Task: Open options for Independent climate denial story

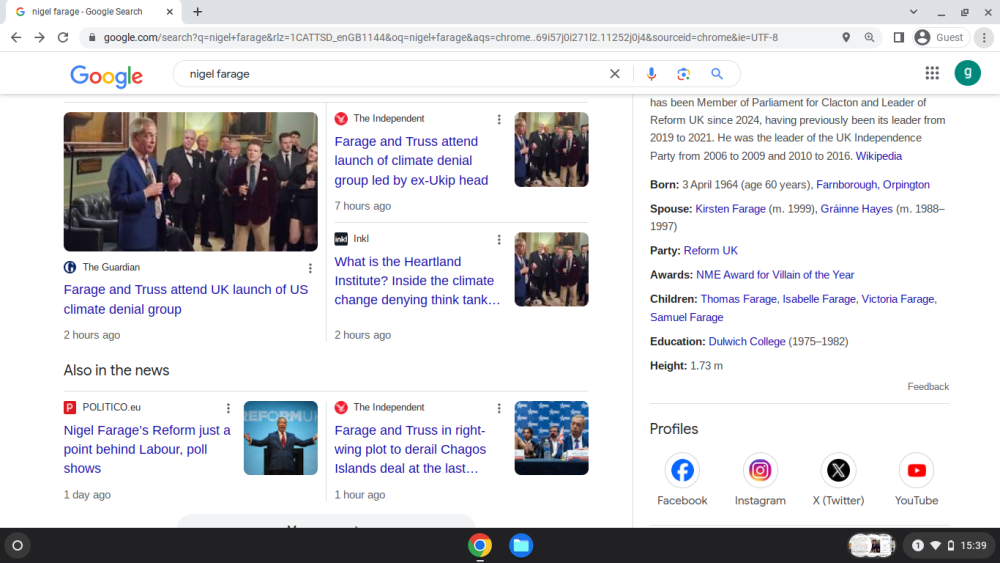Action: click(x=499, y=119)
